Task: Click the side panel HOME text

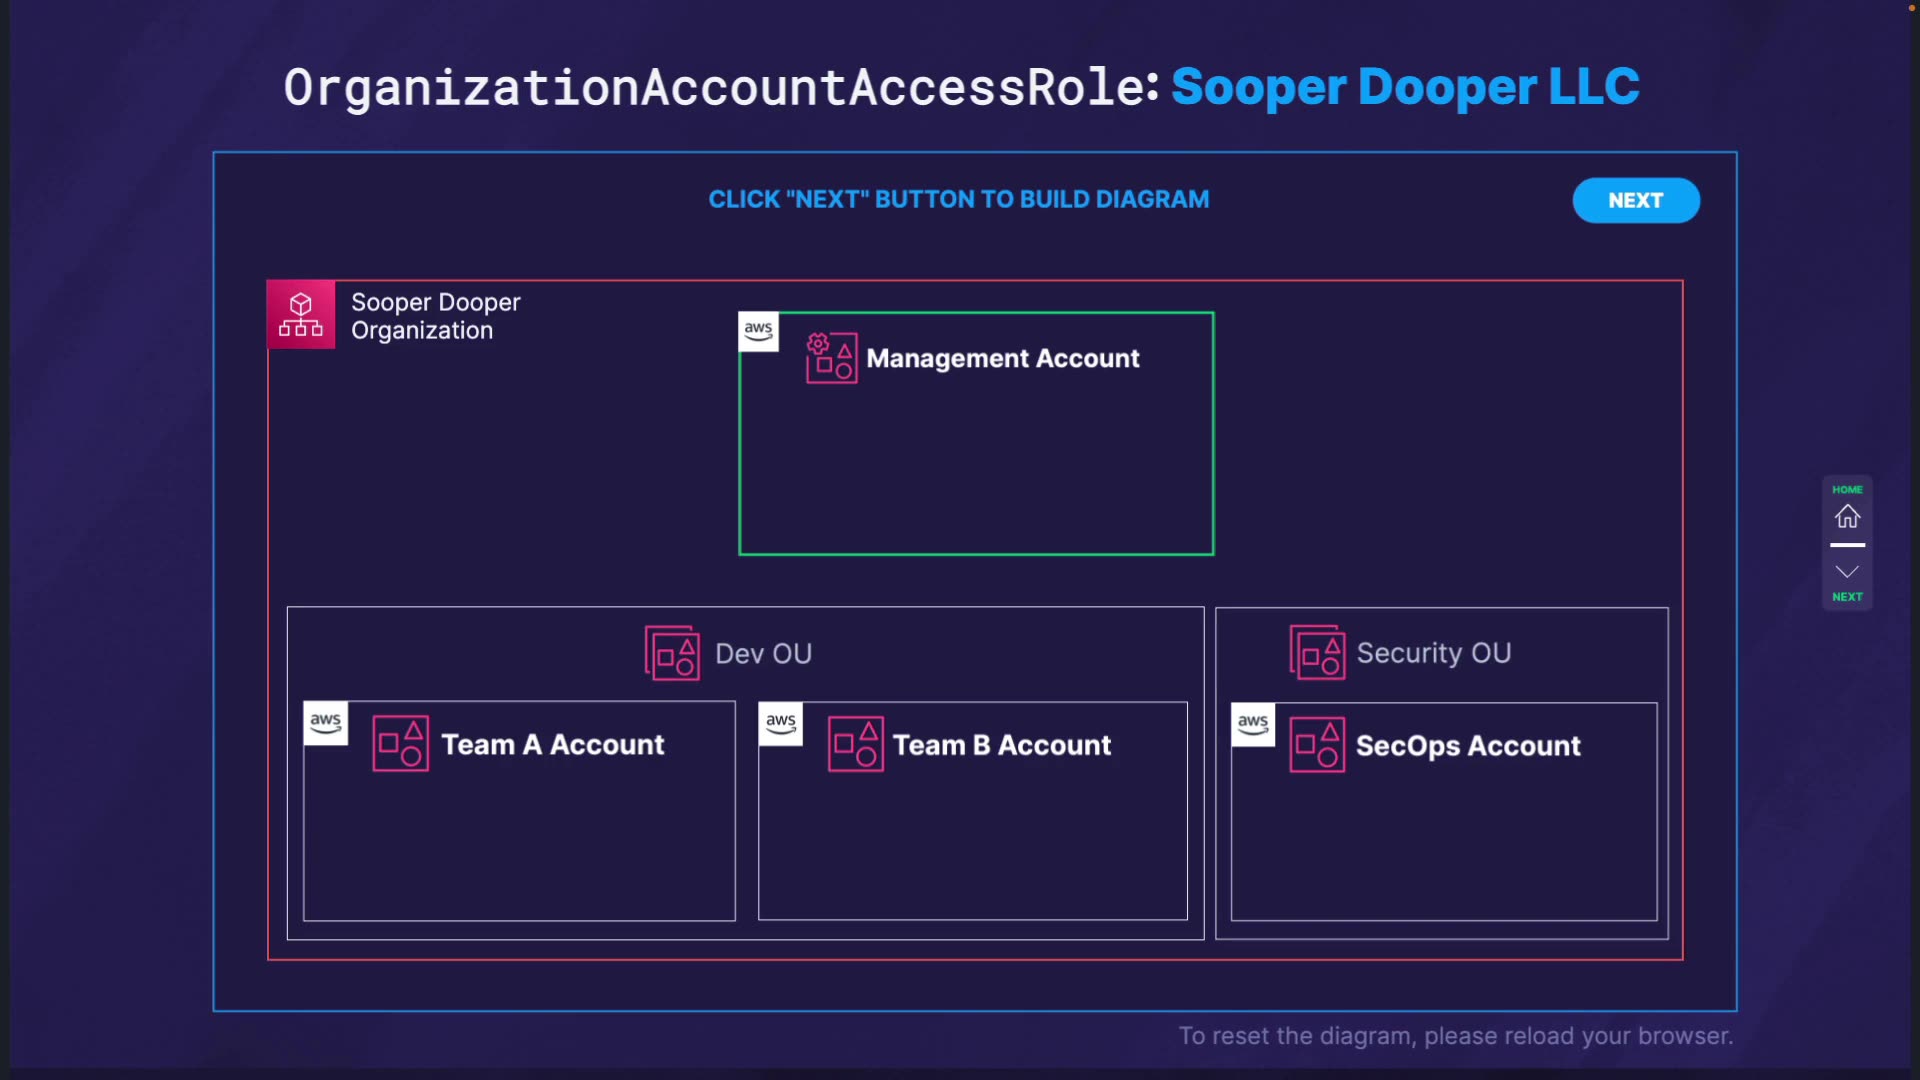Action: 1847,489
